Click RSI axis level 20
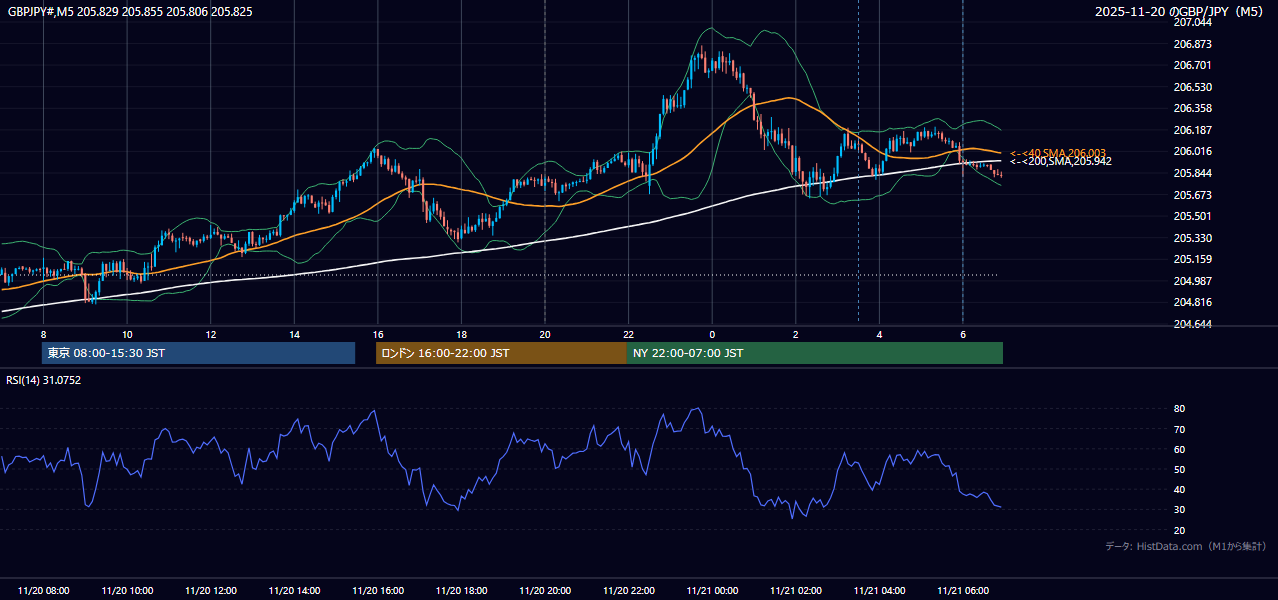Screen dimensions: 1278x600 (1180, 530)
